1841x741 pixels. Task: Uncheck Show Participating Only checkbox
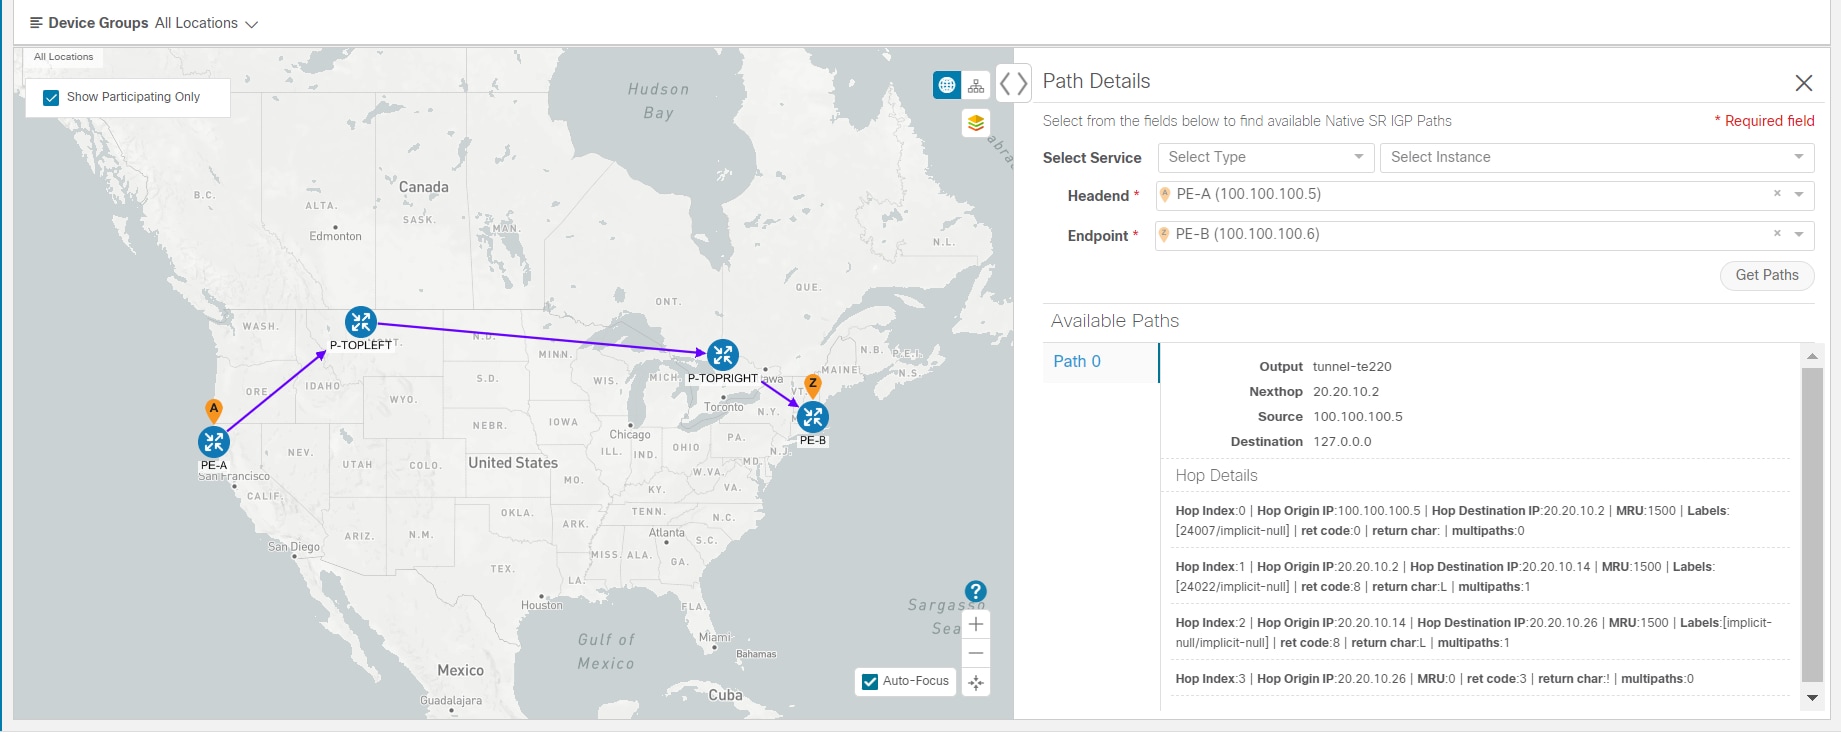click(x=51, y=98)
